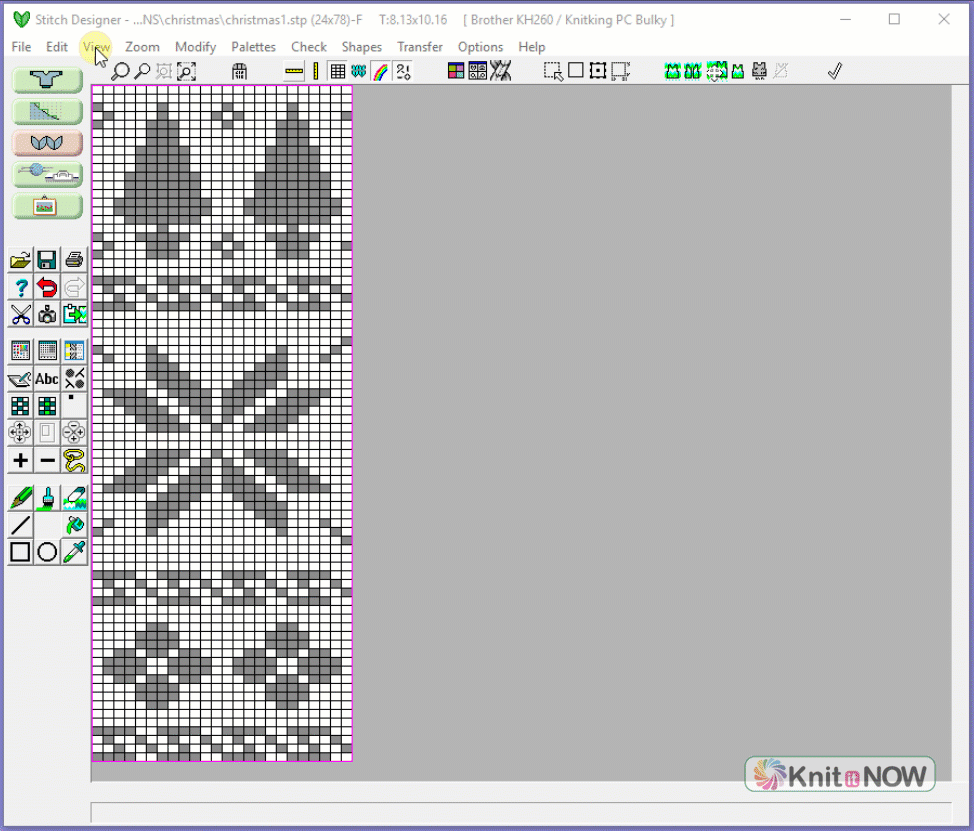The image size is (974, 831).
Task: Click the Abc text tool icon
Action: (x=47, y=379)
